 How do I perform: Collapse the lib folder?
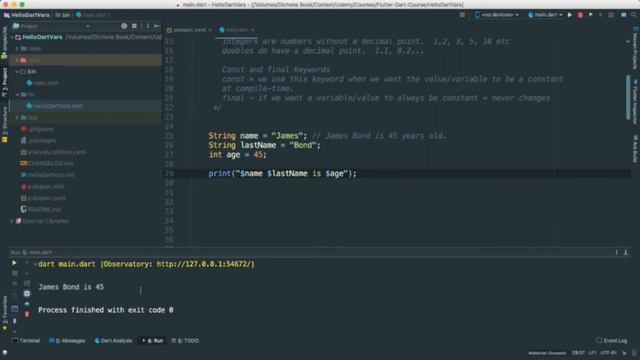[18, 94]
